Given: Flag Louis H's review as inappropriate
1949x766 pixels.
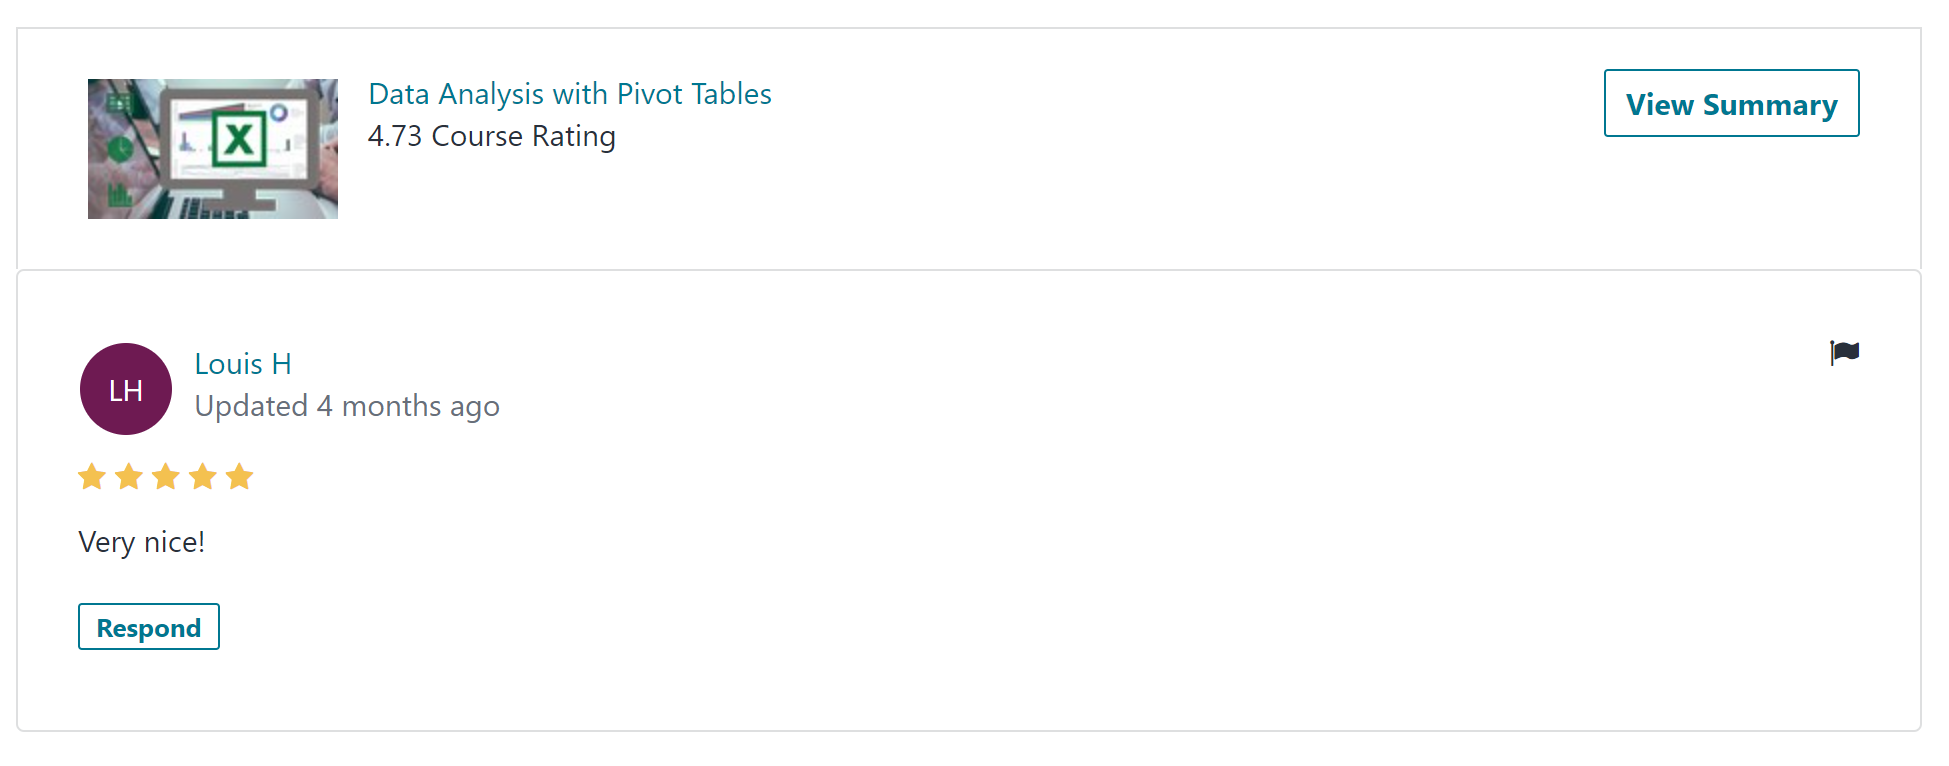Looking at the screenshot, I should coord(1844,352).
